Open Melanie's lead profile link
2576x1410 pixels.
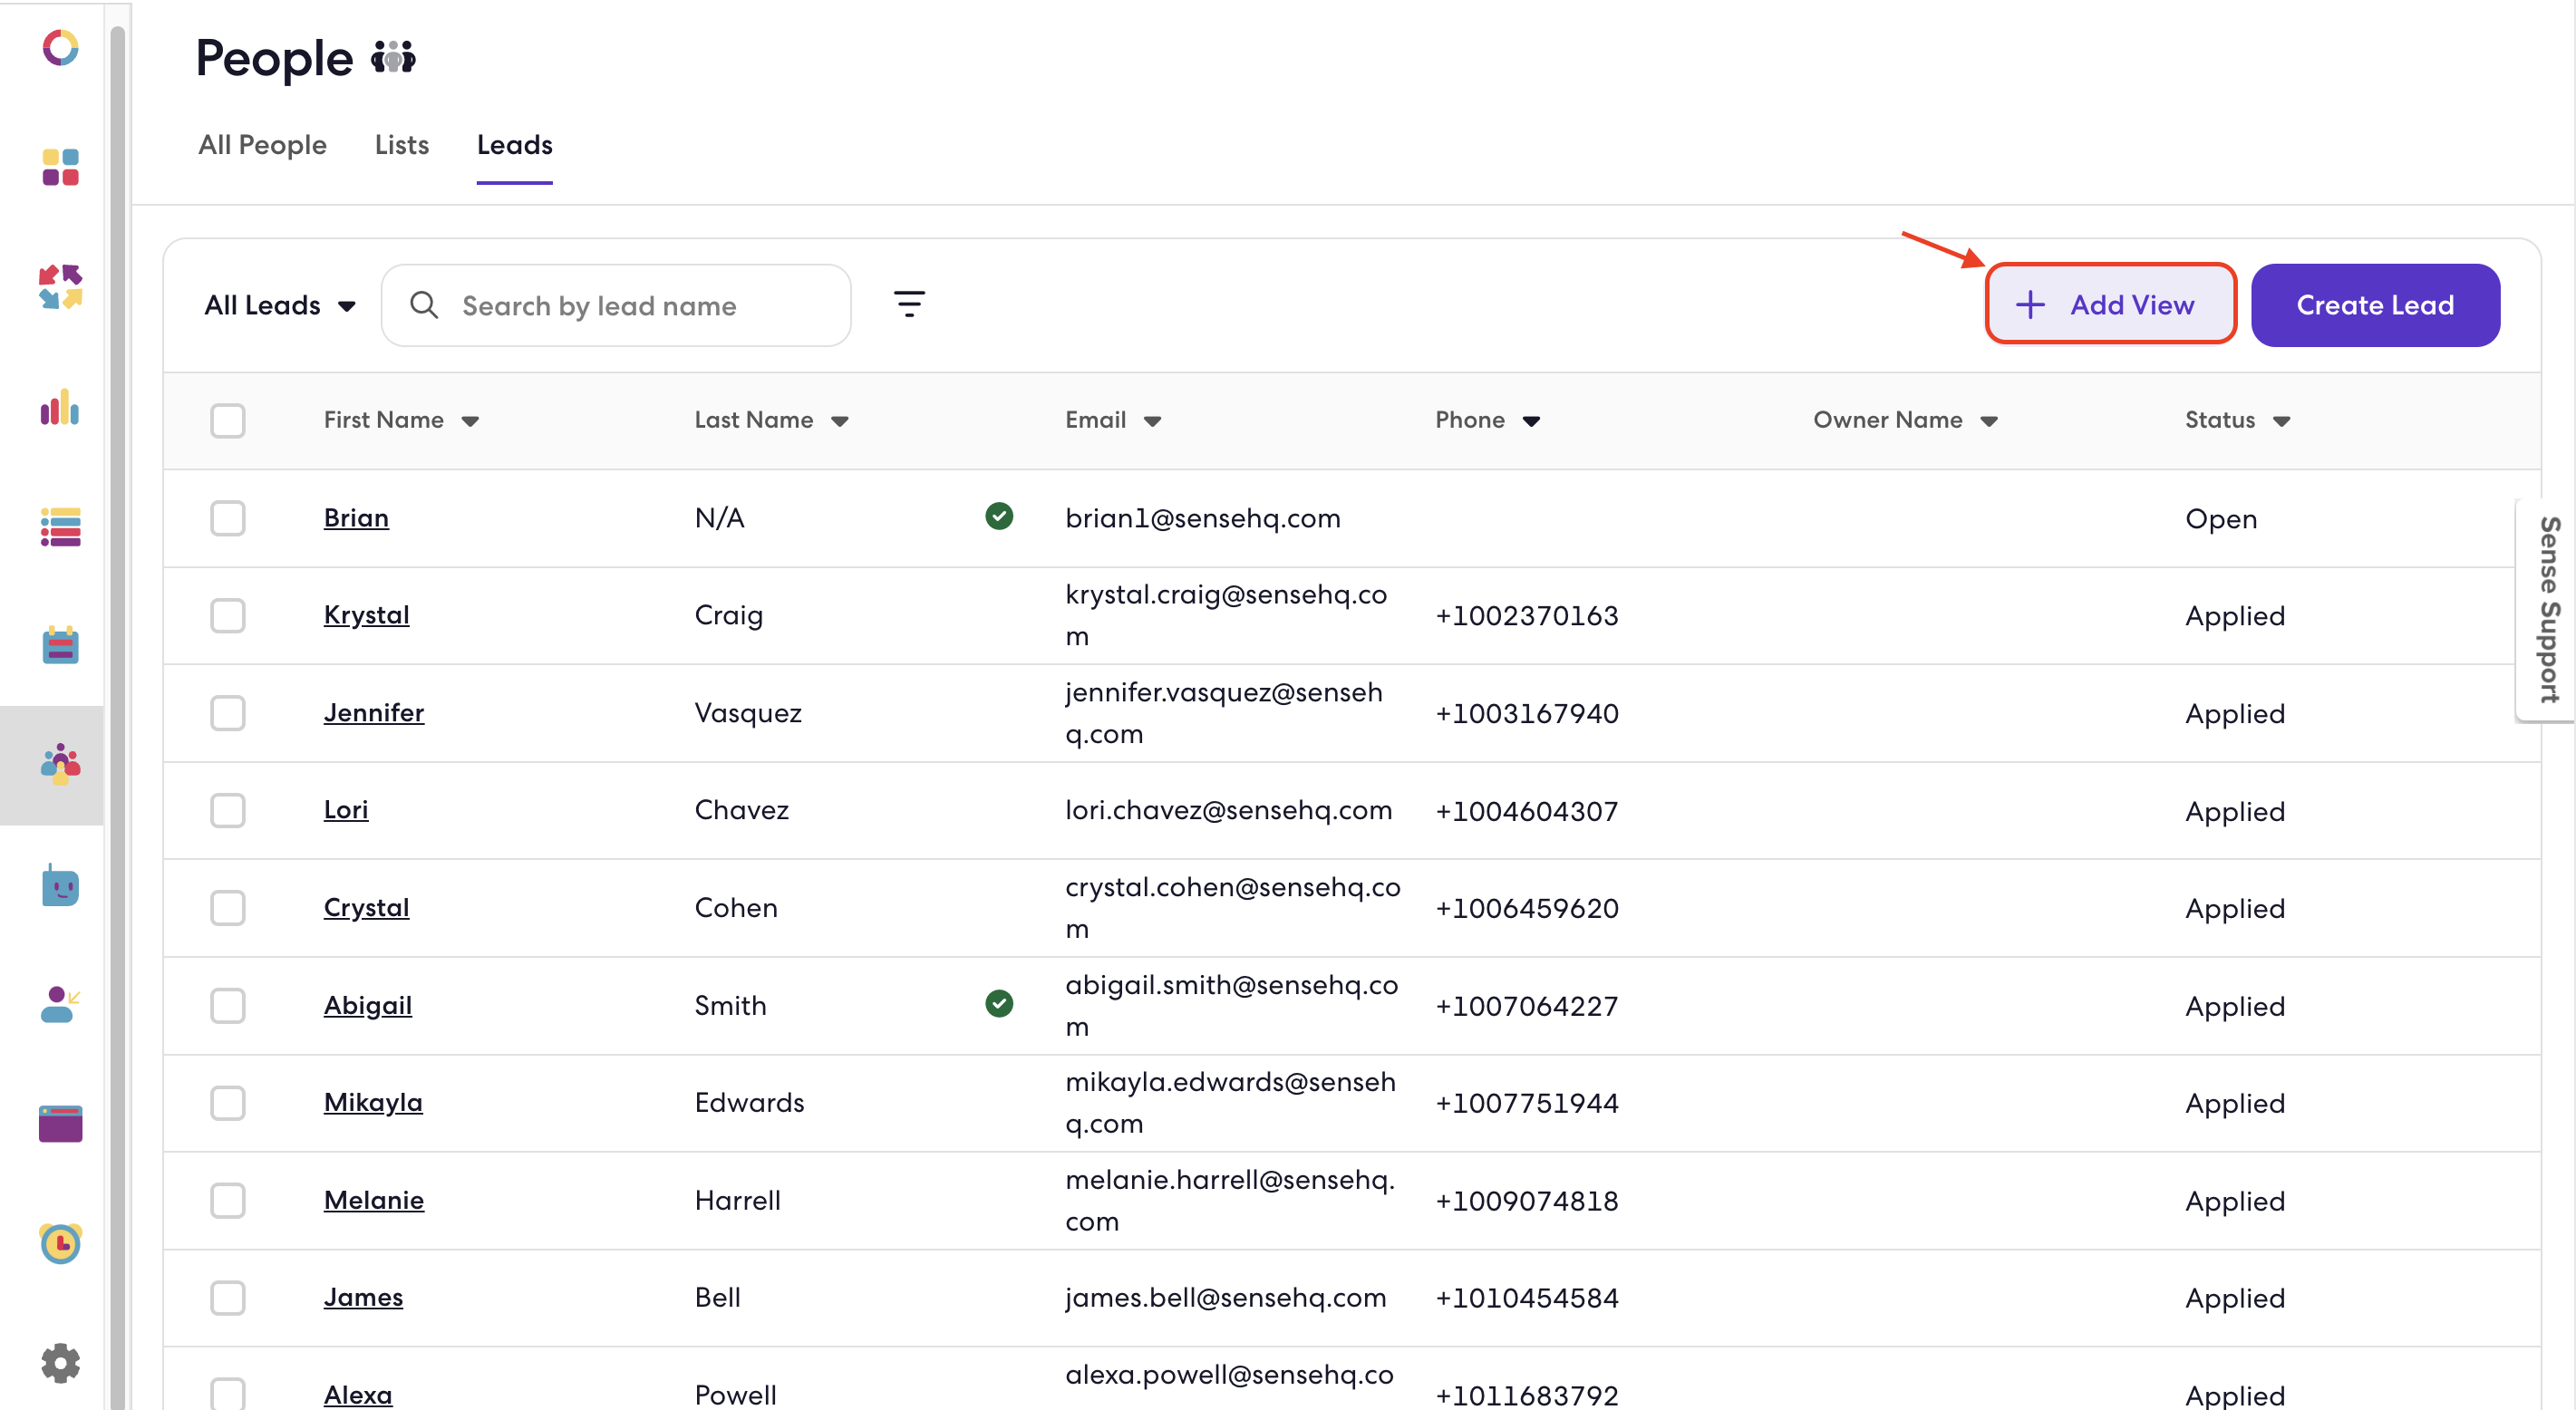(374, 1200)
